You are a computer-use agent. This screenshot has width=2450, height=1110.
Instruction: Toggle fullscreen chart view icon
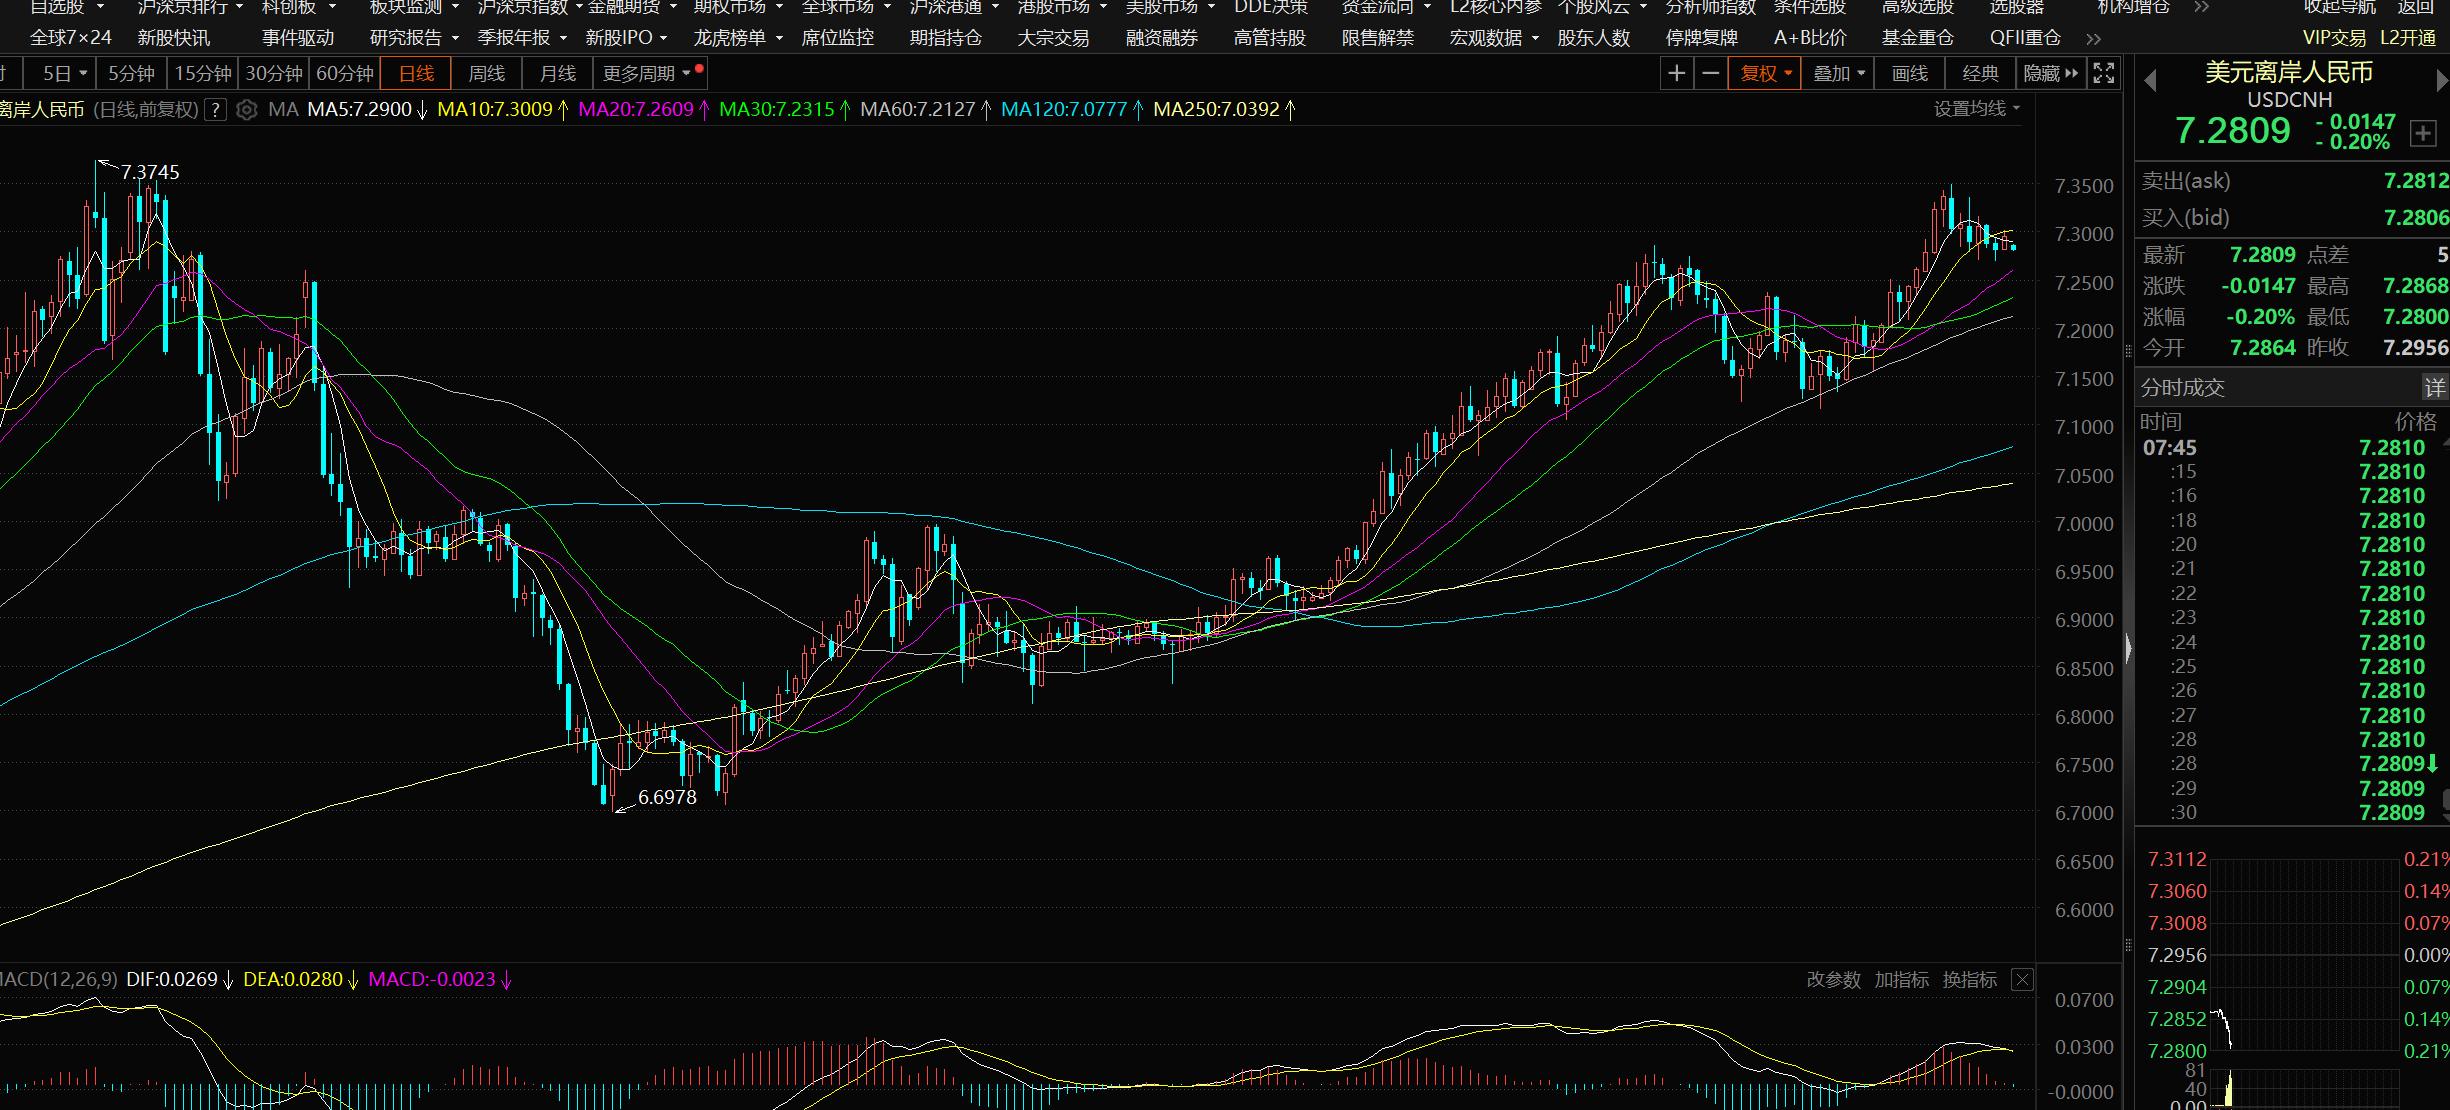pos(2104,73)
